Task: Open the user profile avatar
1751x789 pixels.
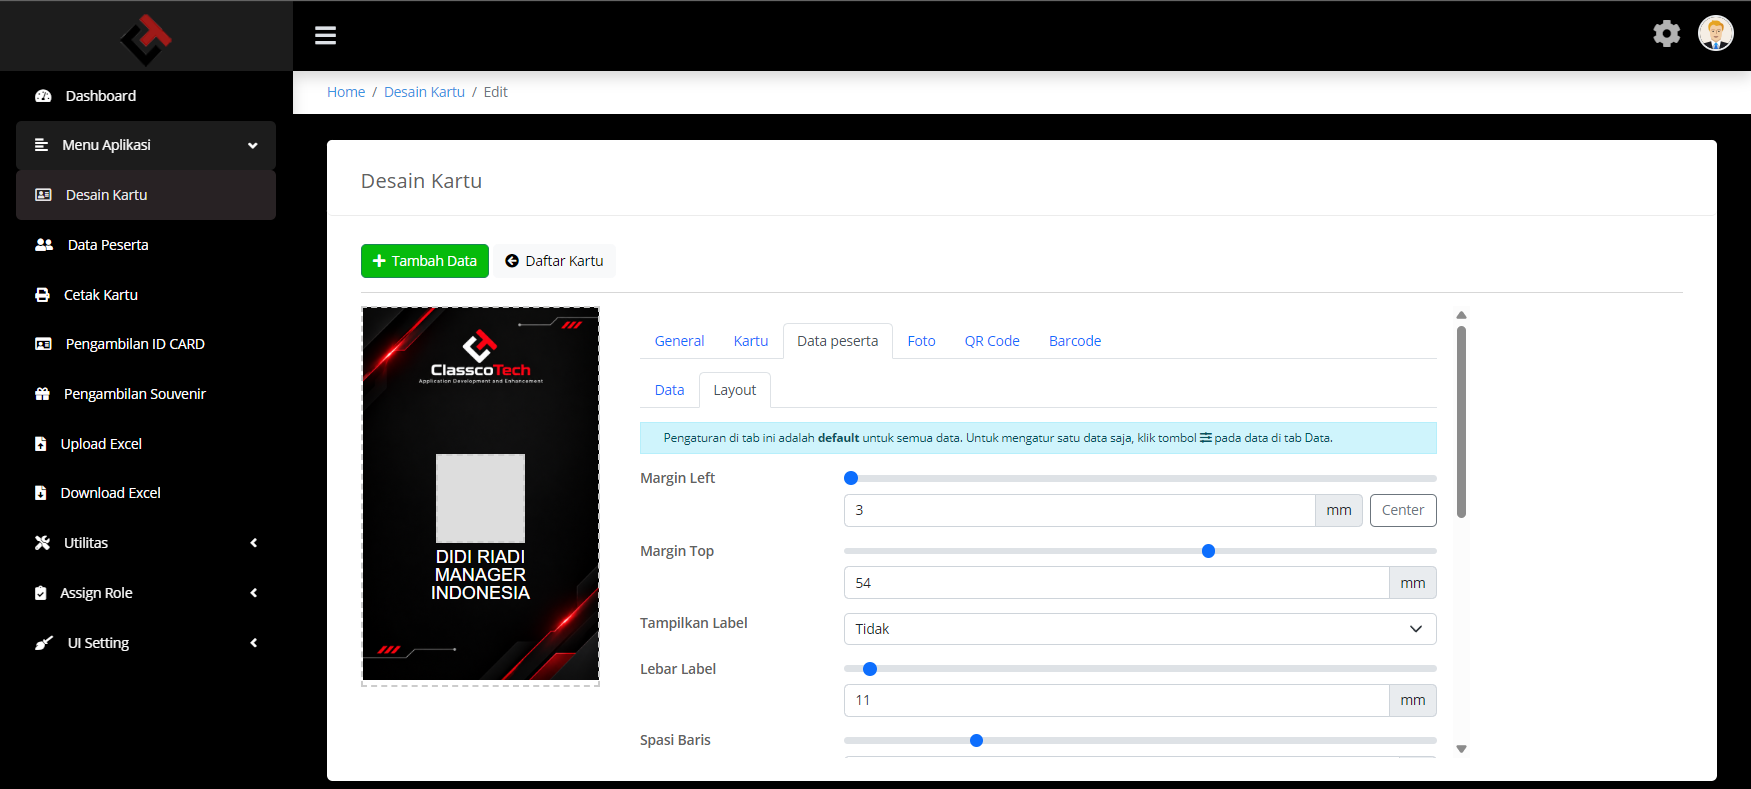Action: tap(1715, 34)
